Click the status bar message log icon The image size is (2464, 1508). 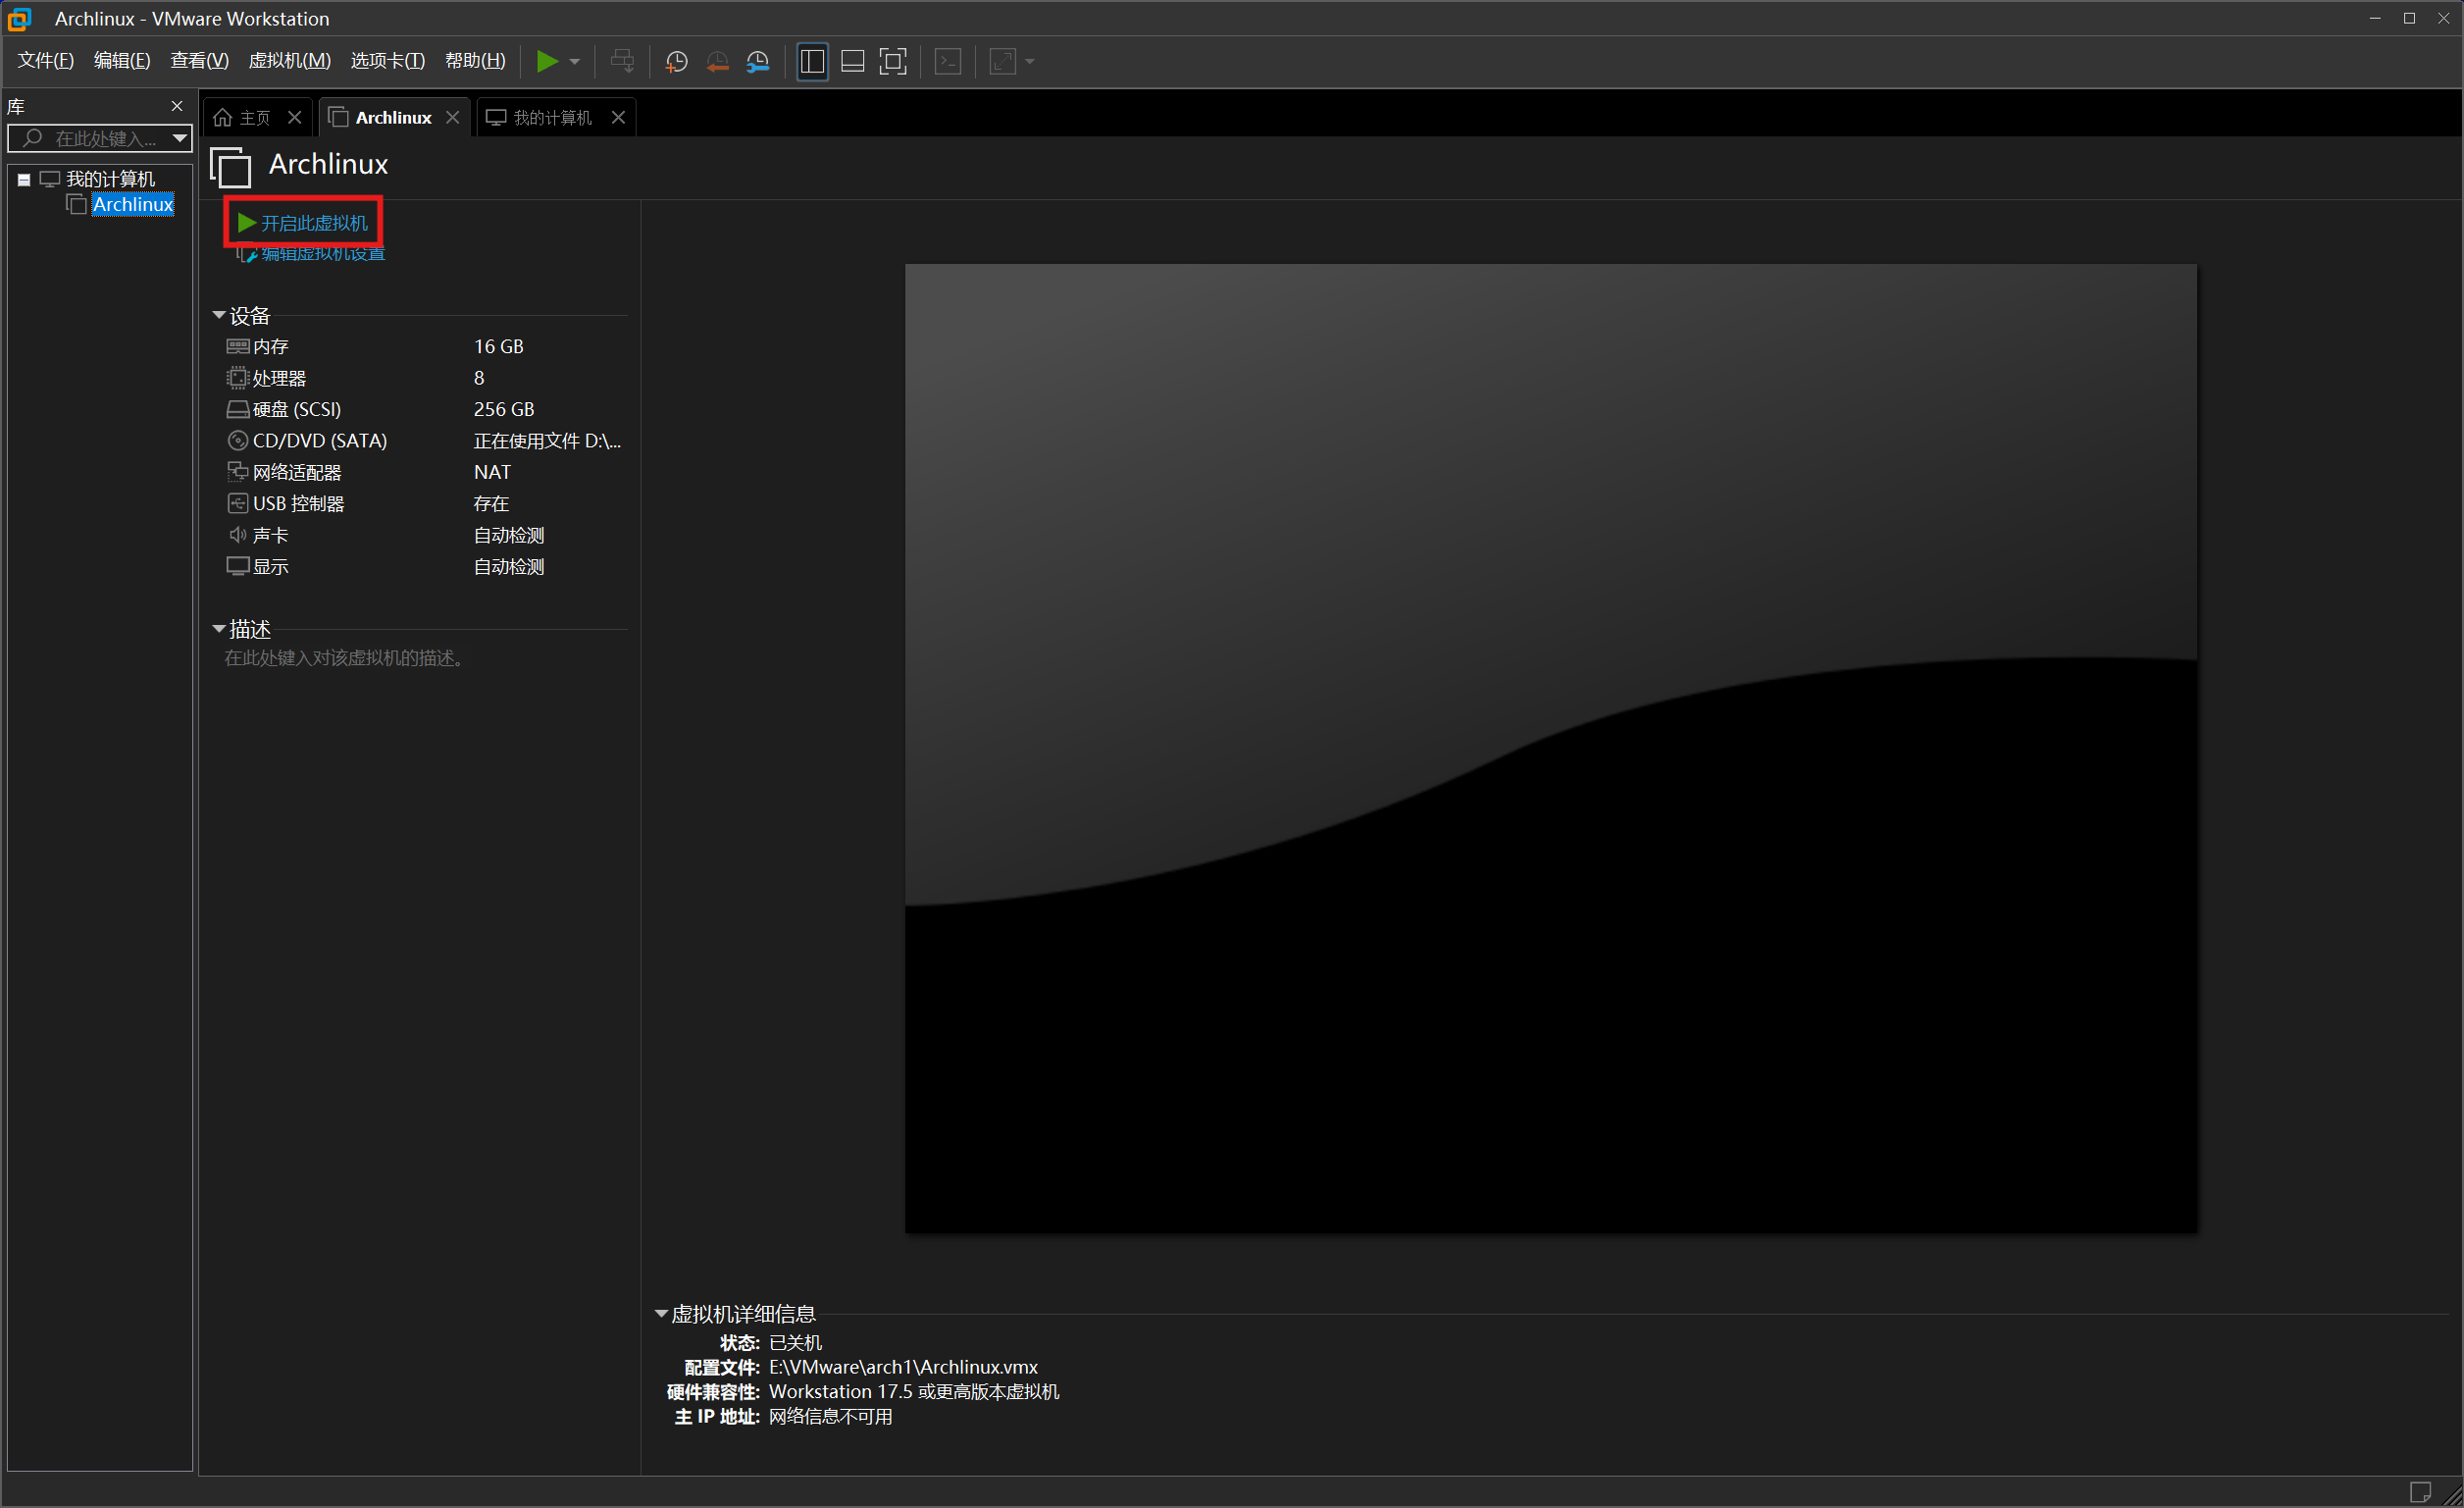2421,1493
